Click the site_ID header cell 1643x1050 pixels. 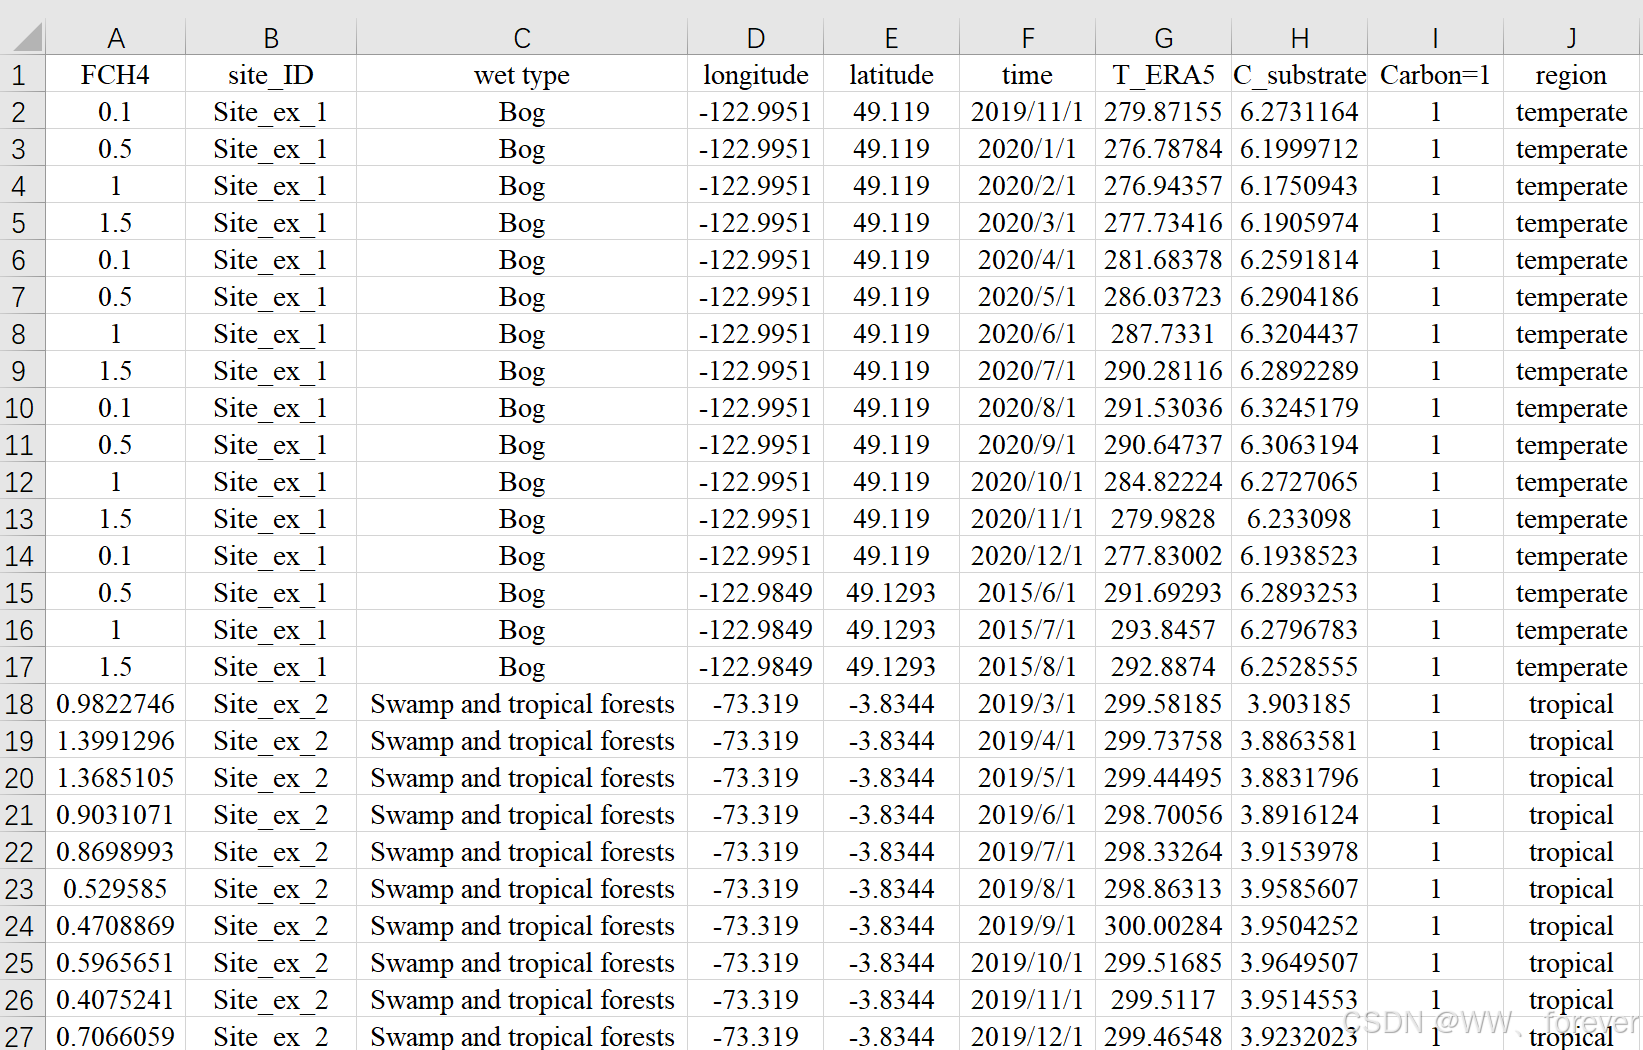pyautogui.click(x=271, y=74)
